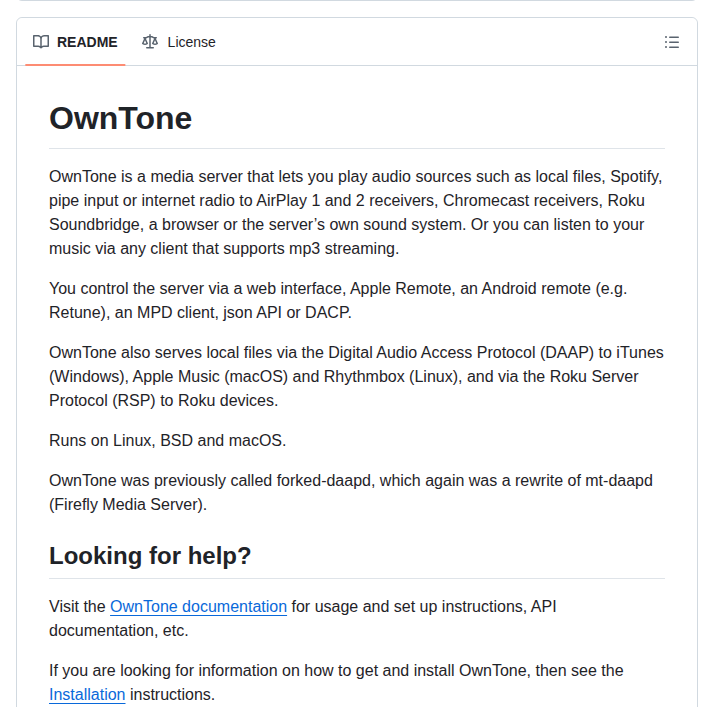Open the README tab

coord(75,42)
